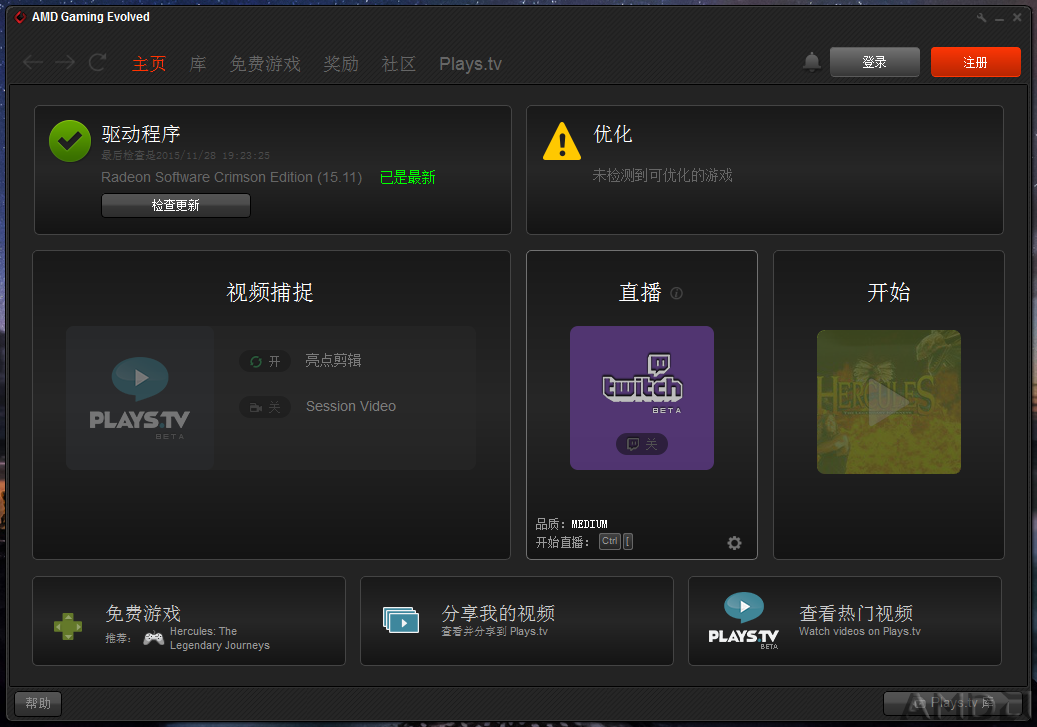Click the 驱动程序 heading
This screenshot has height=727, width=1037.
141,134
